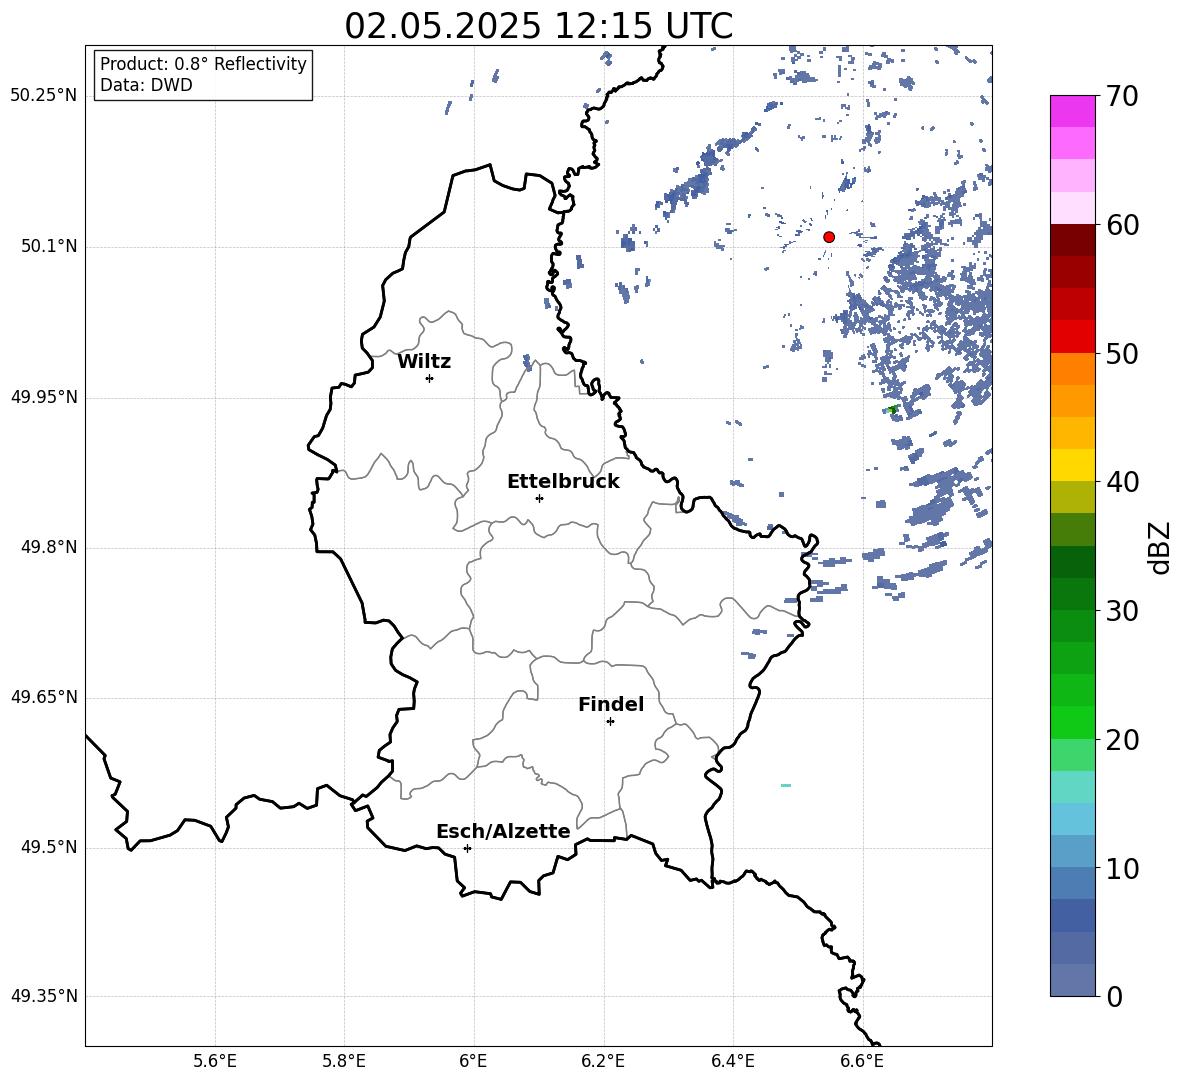Click the Esch/Alzette station cross marker
The width and height of the screenshot is (1184, 1081).
[467, 848]
